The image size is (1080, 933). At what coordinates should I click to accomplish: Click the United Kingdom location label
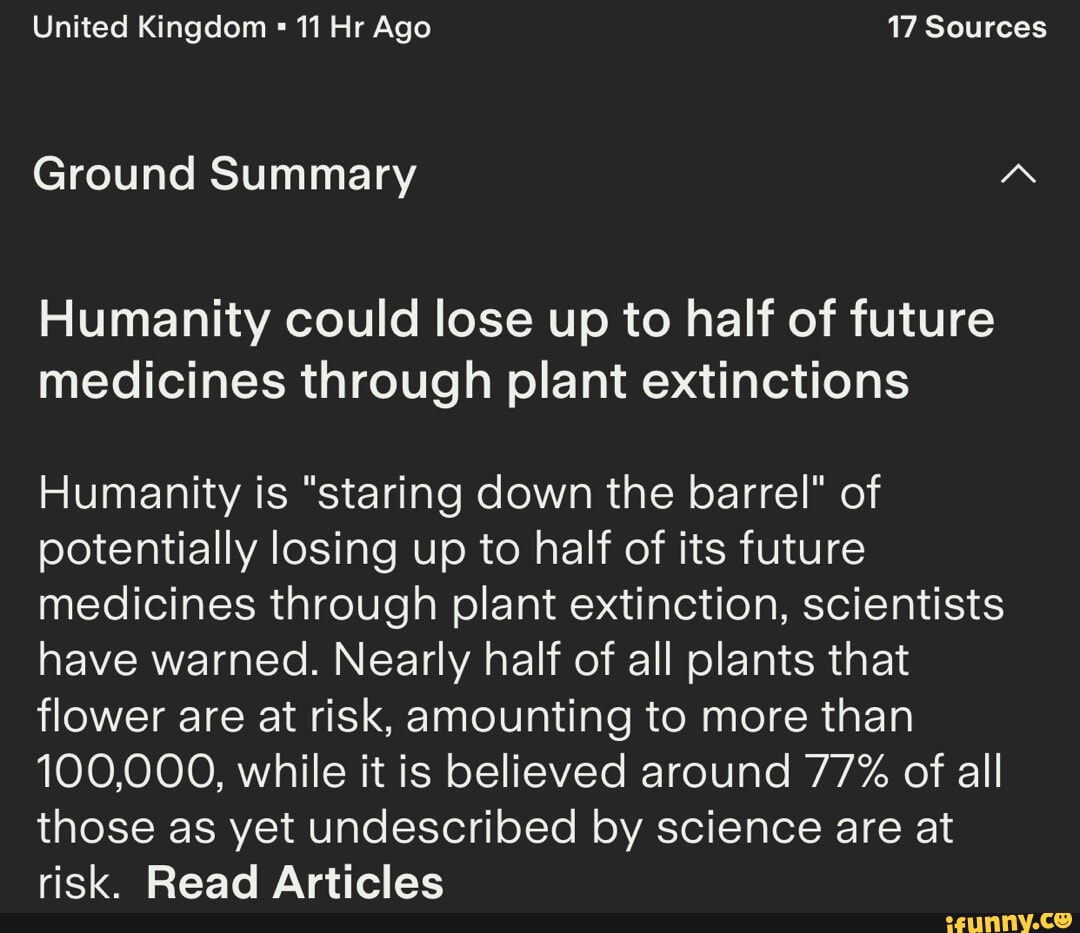[148, 27]
